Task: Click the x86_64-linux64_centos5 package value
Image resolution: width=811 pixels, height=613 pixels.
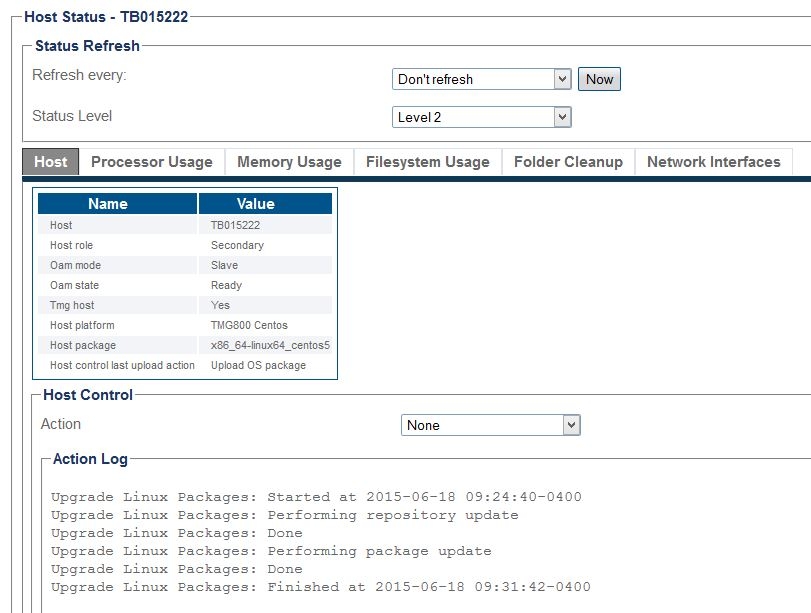Action: [270, 346]
